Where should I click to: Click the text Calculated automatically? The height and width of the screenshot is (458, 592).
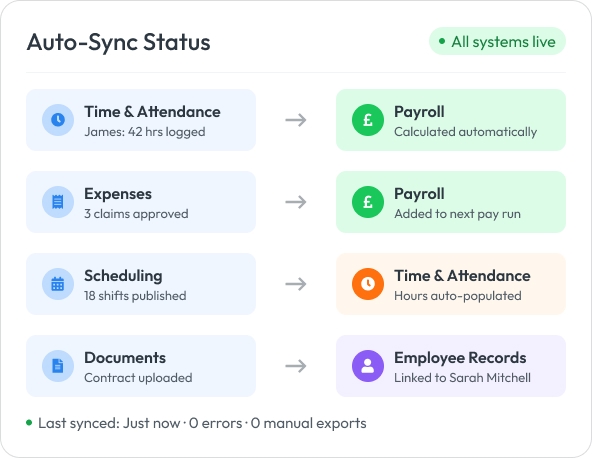pos(466,132)
